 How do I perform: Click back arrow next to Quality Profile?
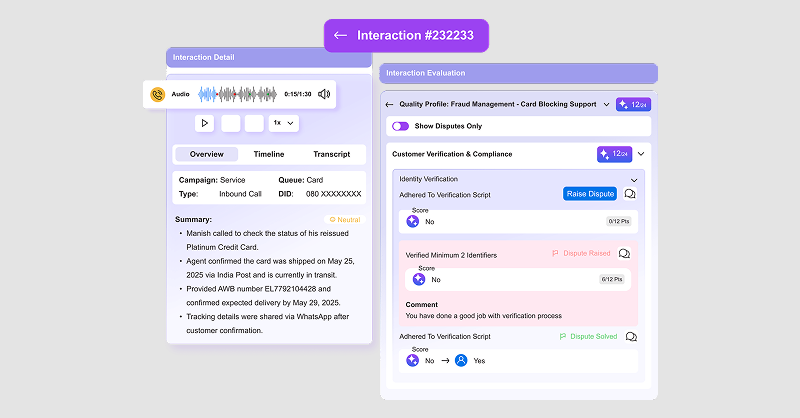click(389, 104)
